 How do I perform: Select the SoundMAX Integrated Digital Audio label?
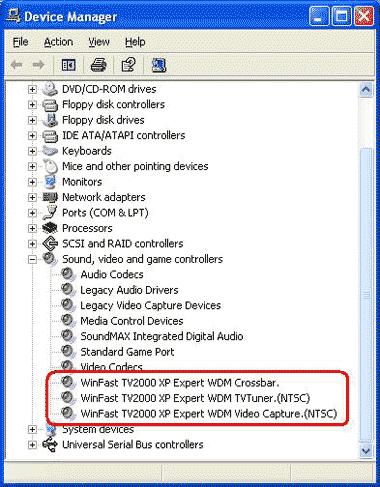coord(162,336)
